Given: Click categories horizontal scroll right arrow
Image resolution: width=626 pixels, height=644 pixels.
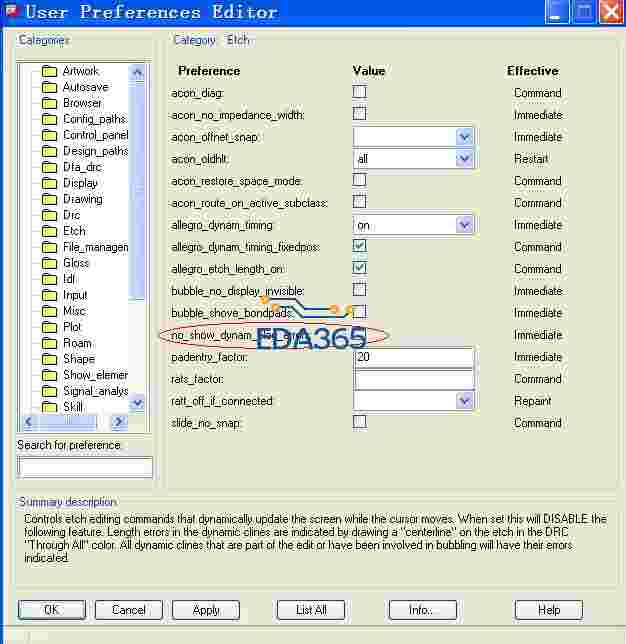Looking at the screenshot, I should [x=119, y=421].
